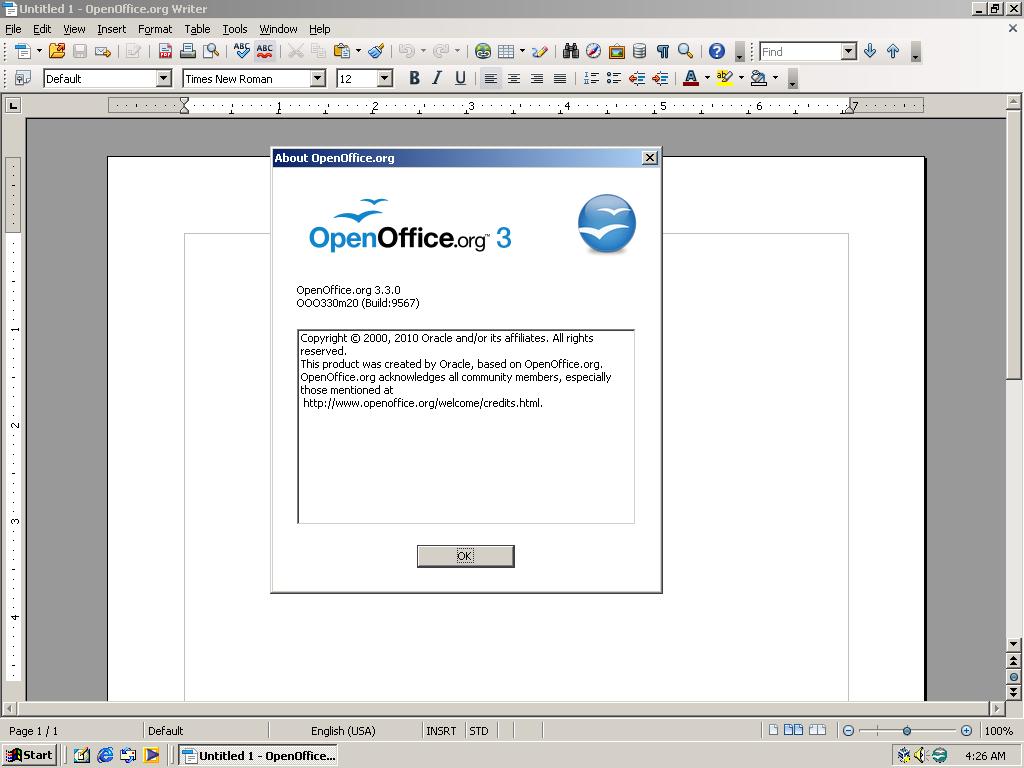Viewport: 1024px width, 768px height.
Task: Open the File menu
Action: pyautogui.click(x=13, y=29)
